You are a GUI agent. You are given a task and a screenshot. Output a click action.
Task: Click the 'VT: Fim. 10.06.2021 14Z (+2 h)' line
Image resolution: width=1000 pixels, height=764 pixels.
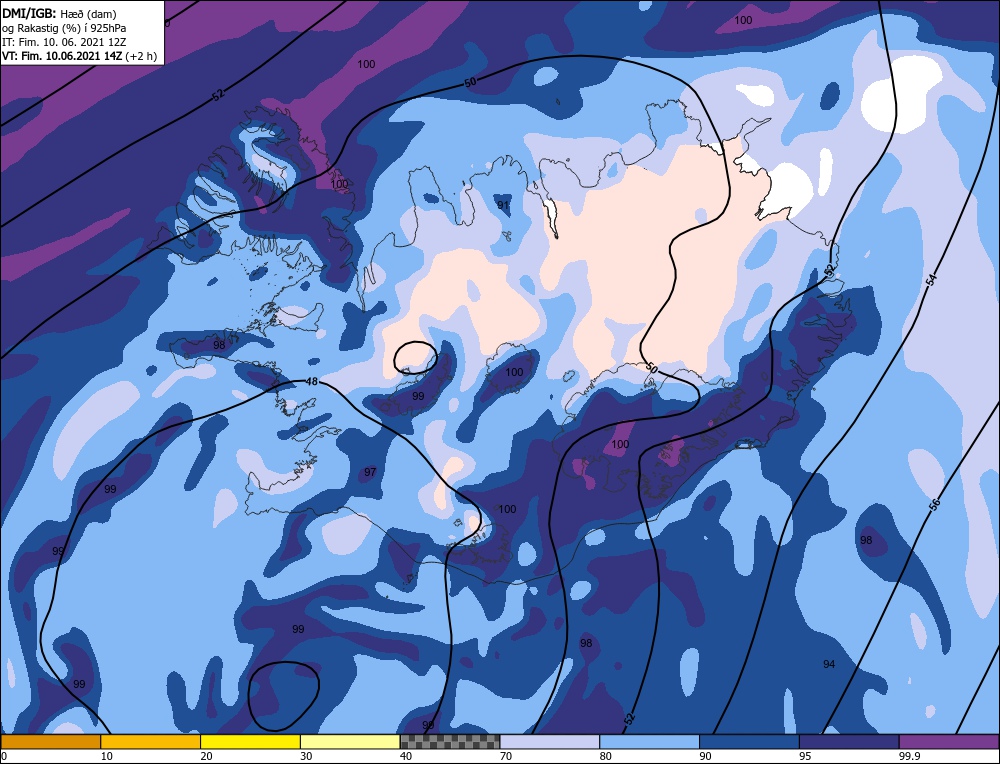tap(80, 56)
